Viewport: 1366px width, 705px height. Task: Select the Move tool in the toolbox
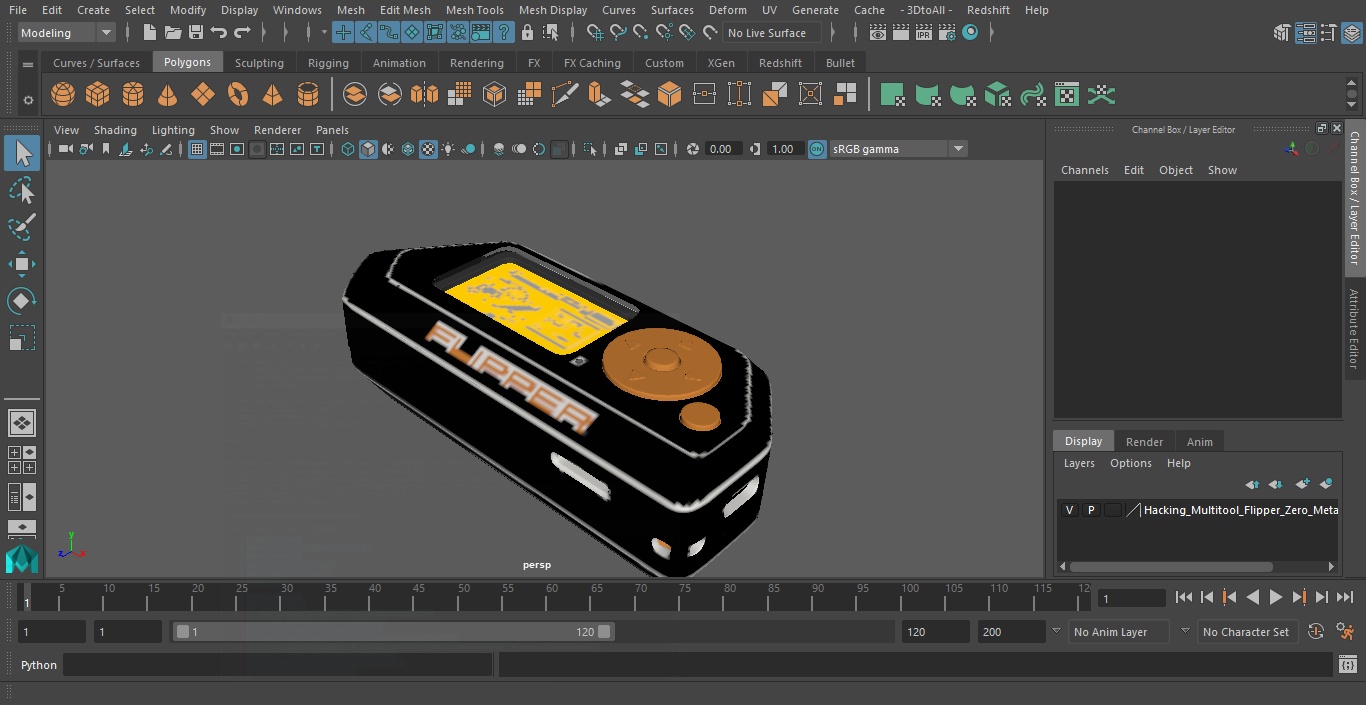point(22,264)
